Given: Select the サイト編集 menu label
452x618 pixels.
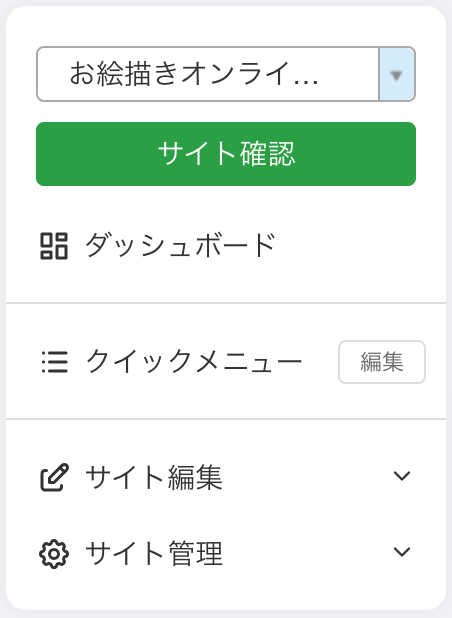Looking at the screenshot, I should tap(154, 477).
